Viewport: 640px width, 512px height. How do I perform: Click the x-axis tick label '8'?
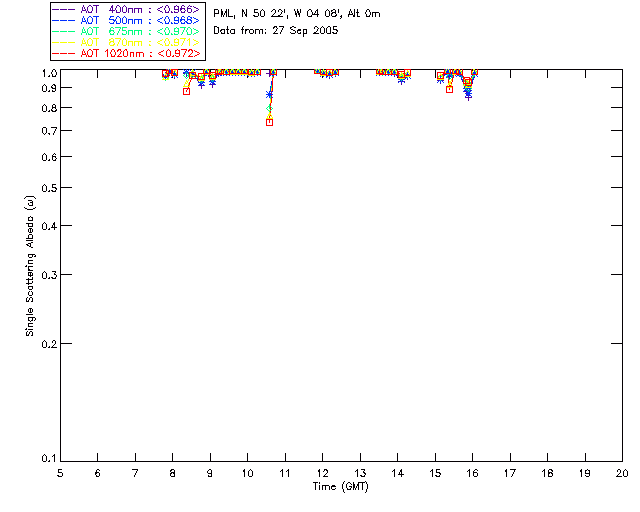pos(172,473)
